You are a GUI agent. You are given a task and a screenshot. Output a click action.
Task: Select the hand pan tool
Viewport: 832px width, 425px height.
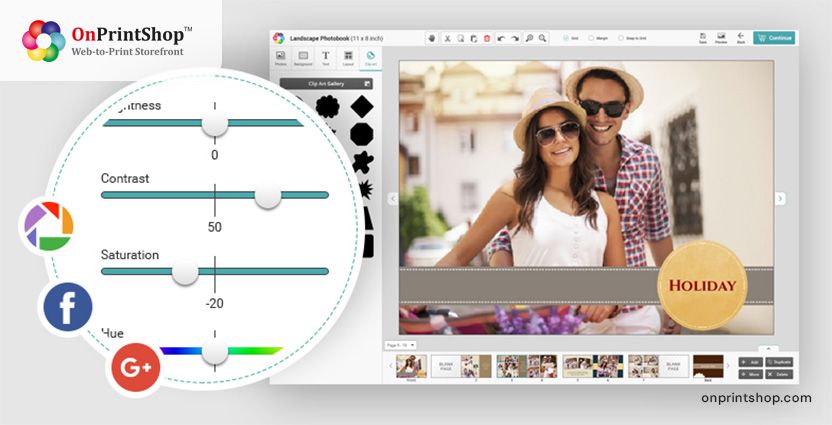(432, 38)
